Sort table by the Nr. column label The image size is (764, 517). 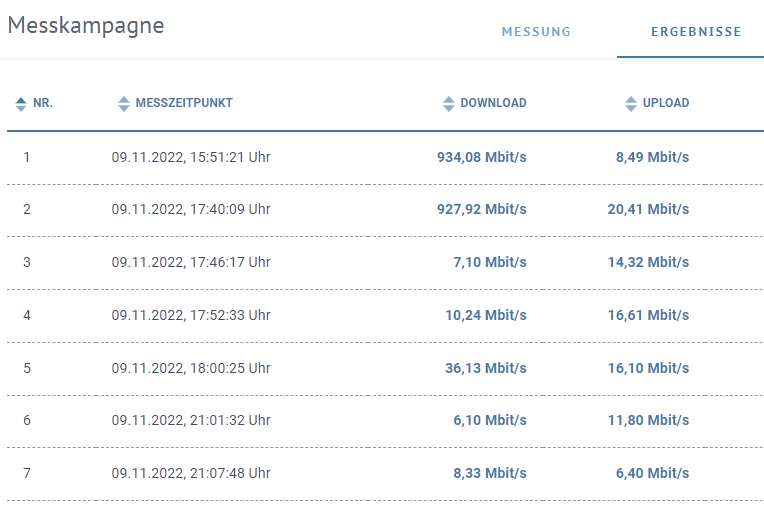(x=43, y=103)
